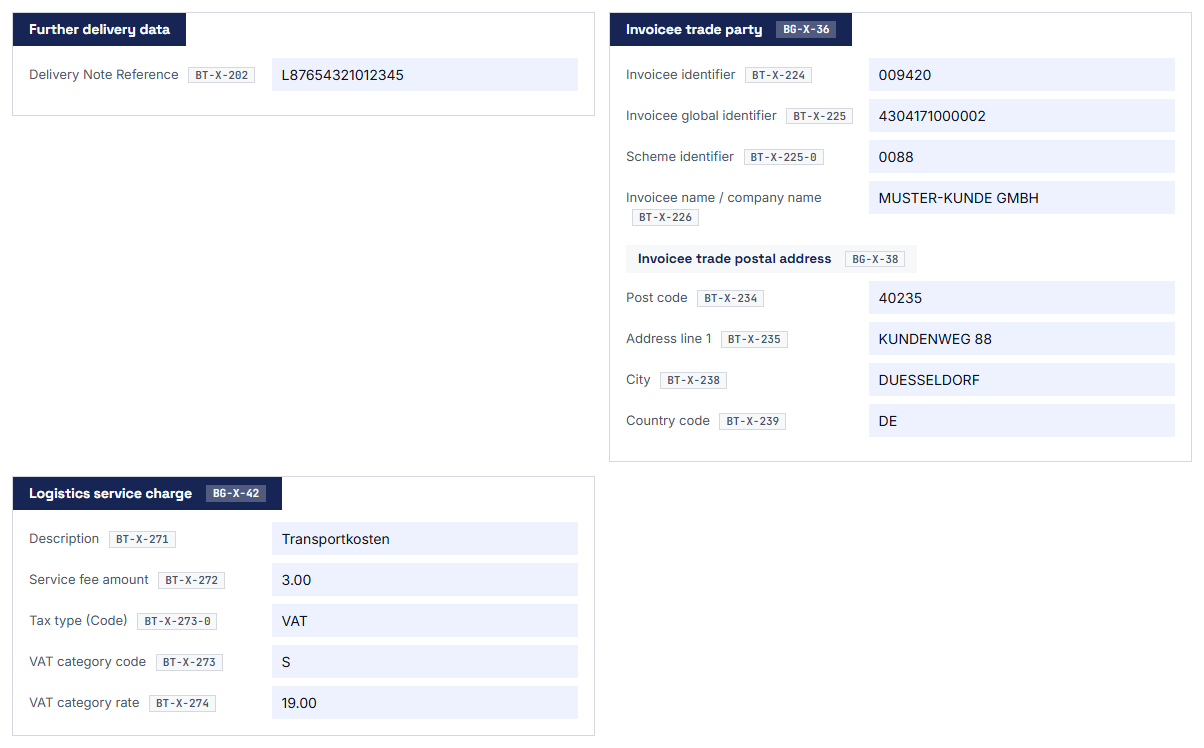
Task: Click the BT-X-238 tag badge
Action: point(694,380)
